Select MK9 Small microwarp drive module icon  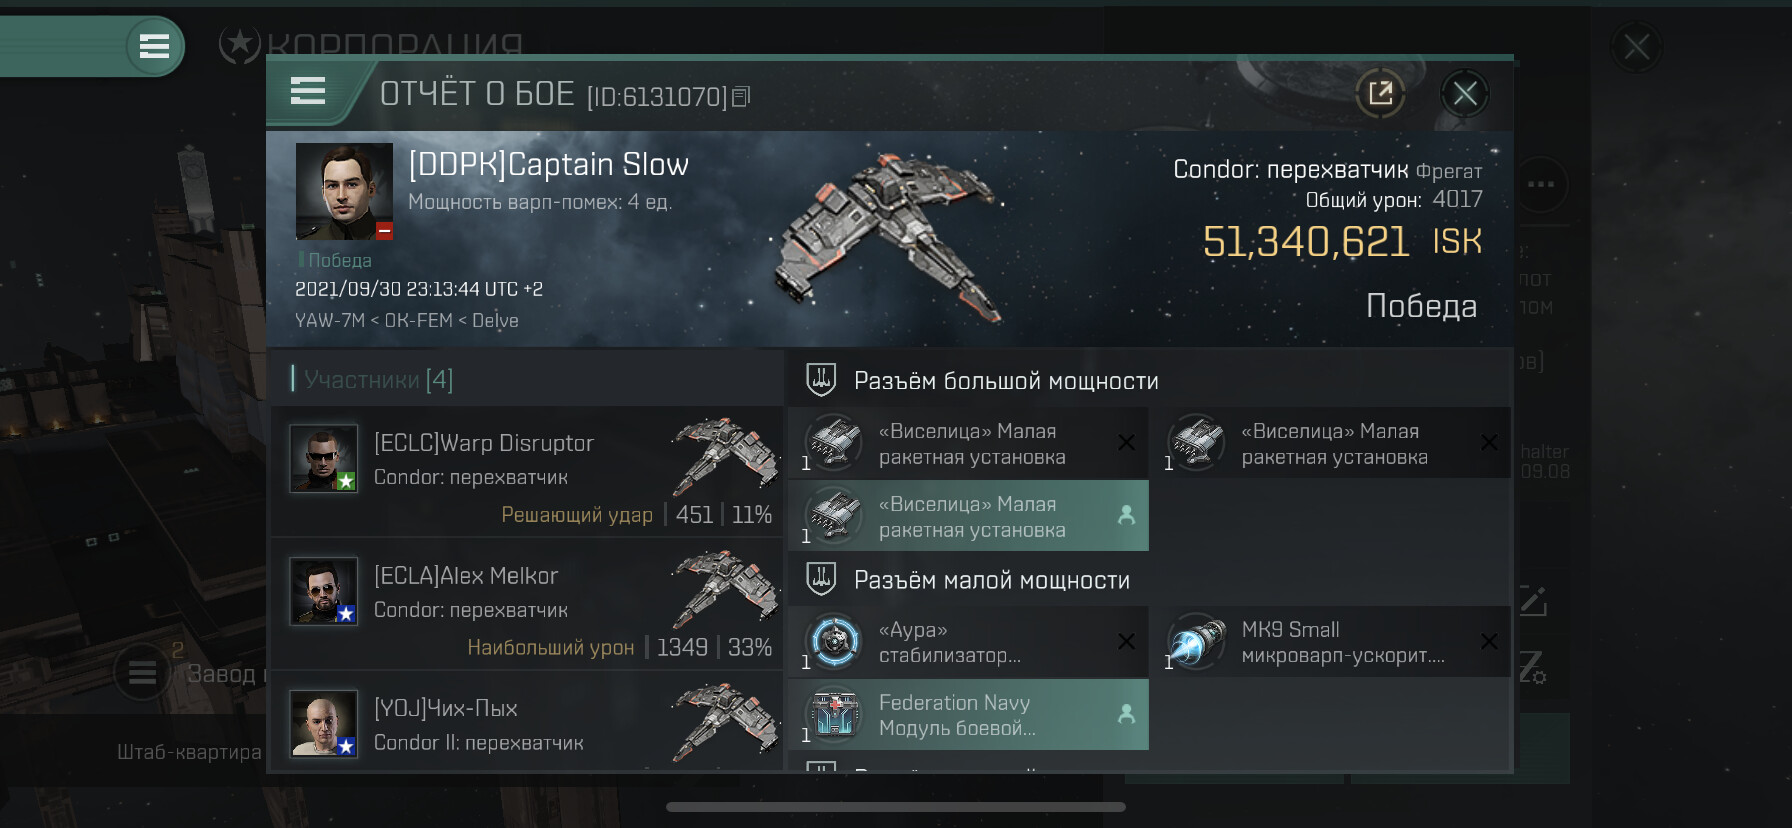click(1196, 641)
